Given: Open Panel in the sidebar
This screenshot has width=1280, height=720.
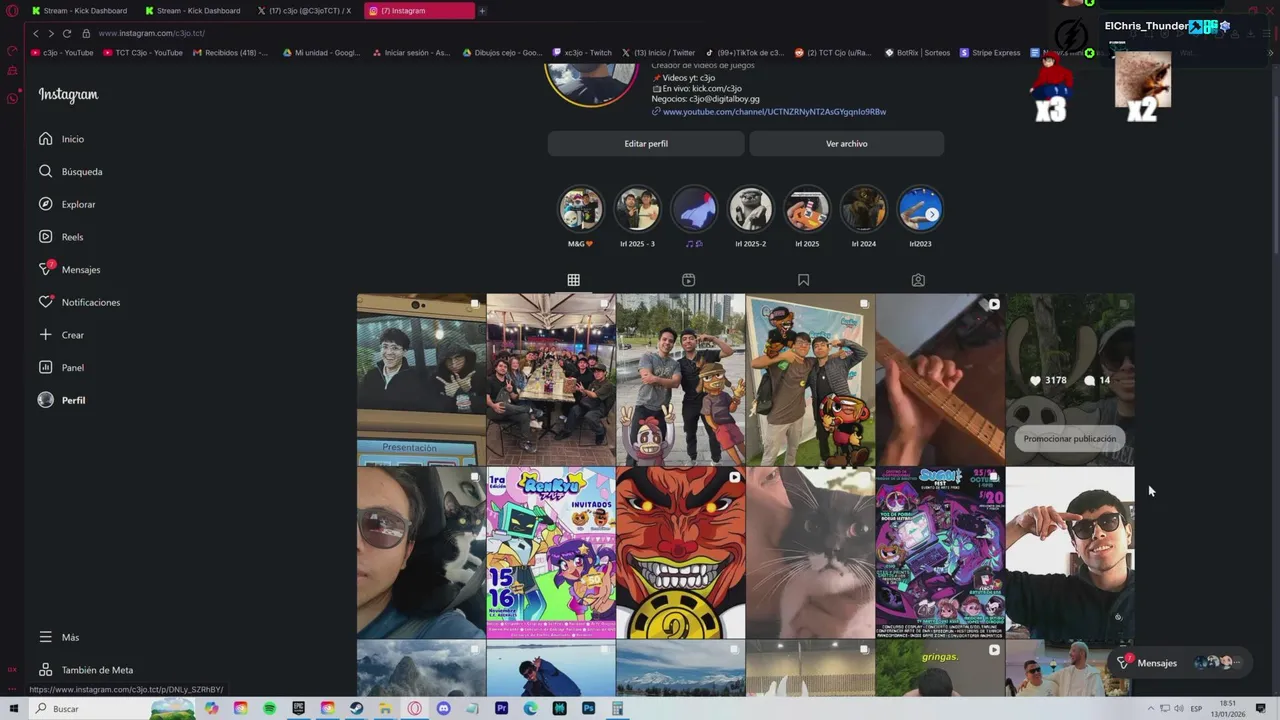Looking at the screenshot, I should (61, 368).
